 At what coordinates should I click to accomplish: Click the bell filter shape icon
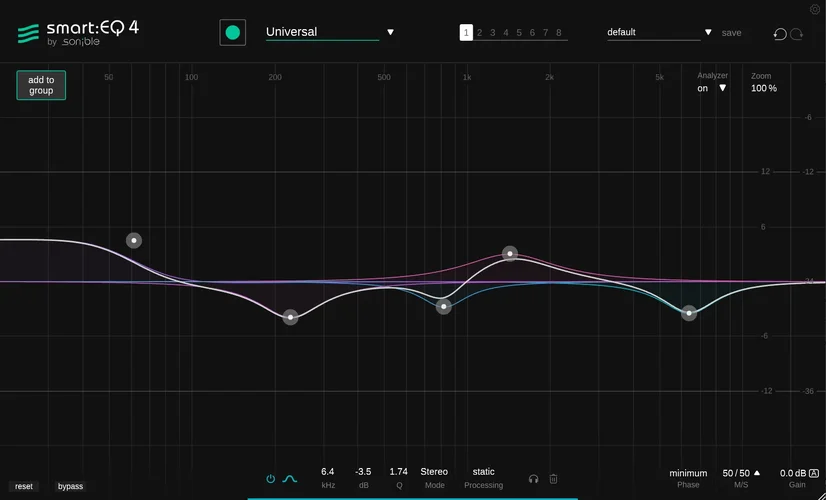click(290, 479)
